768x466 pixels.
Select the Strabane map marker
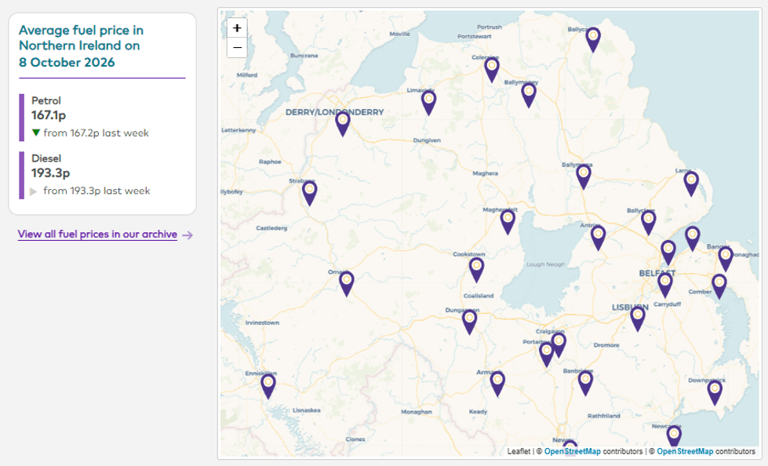pos(309,193)
